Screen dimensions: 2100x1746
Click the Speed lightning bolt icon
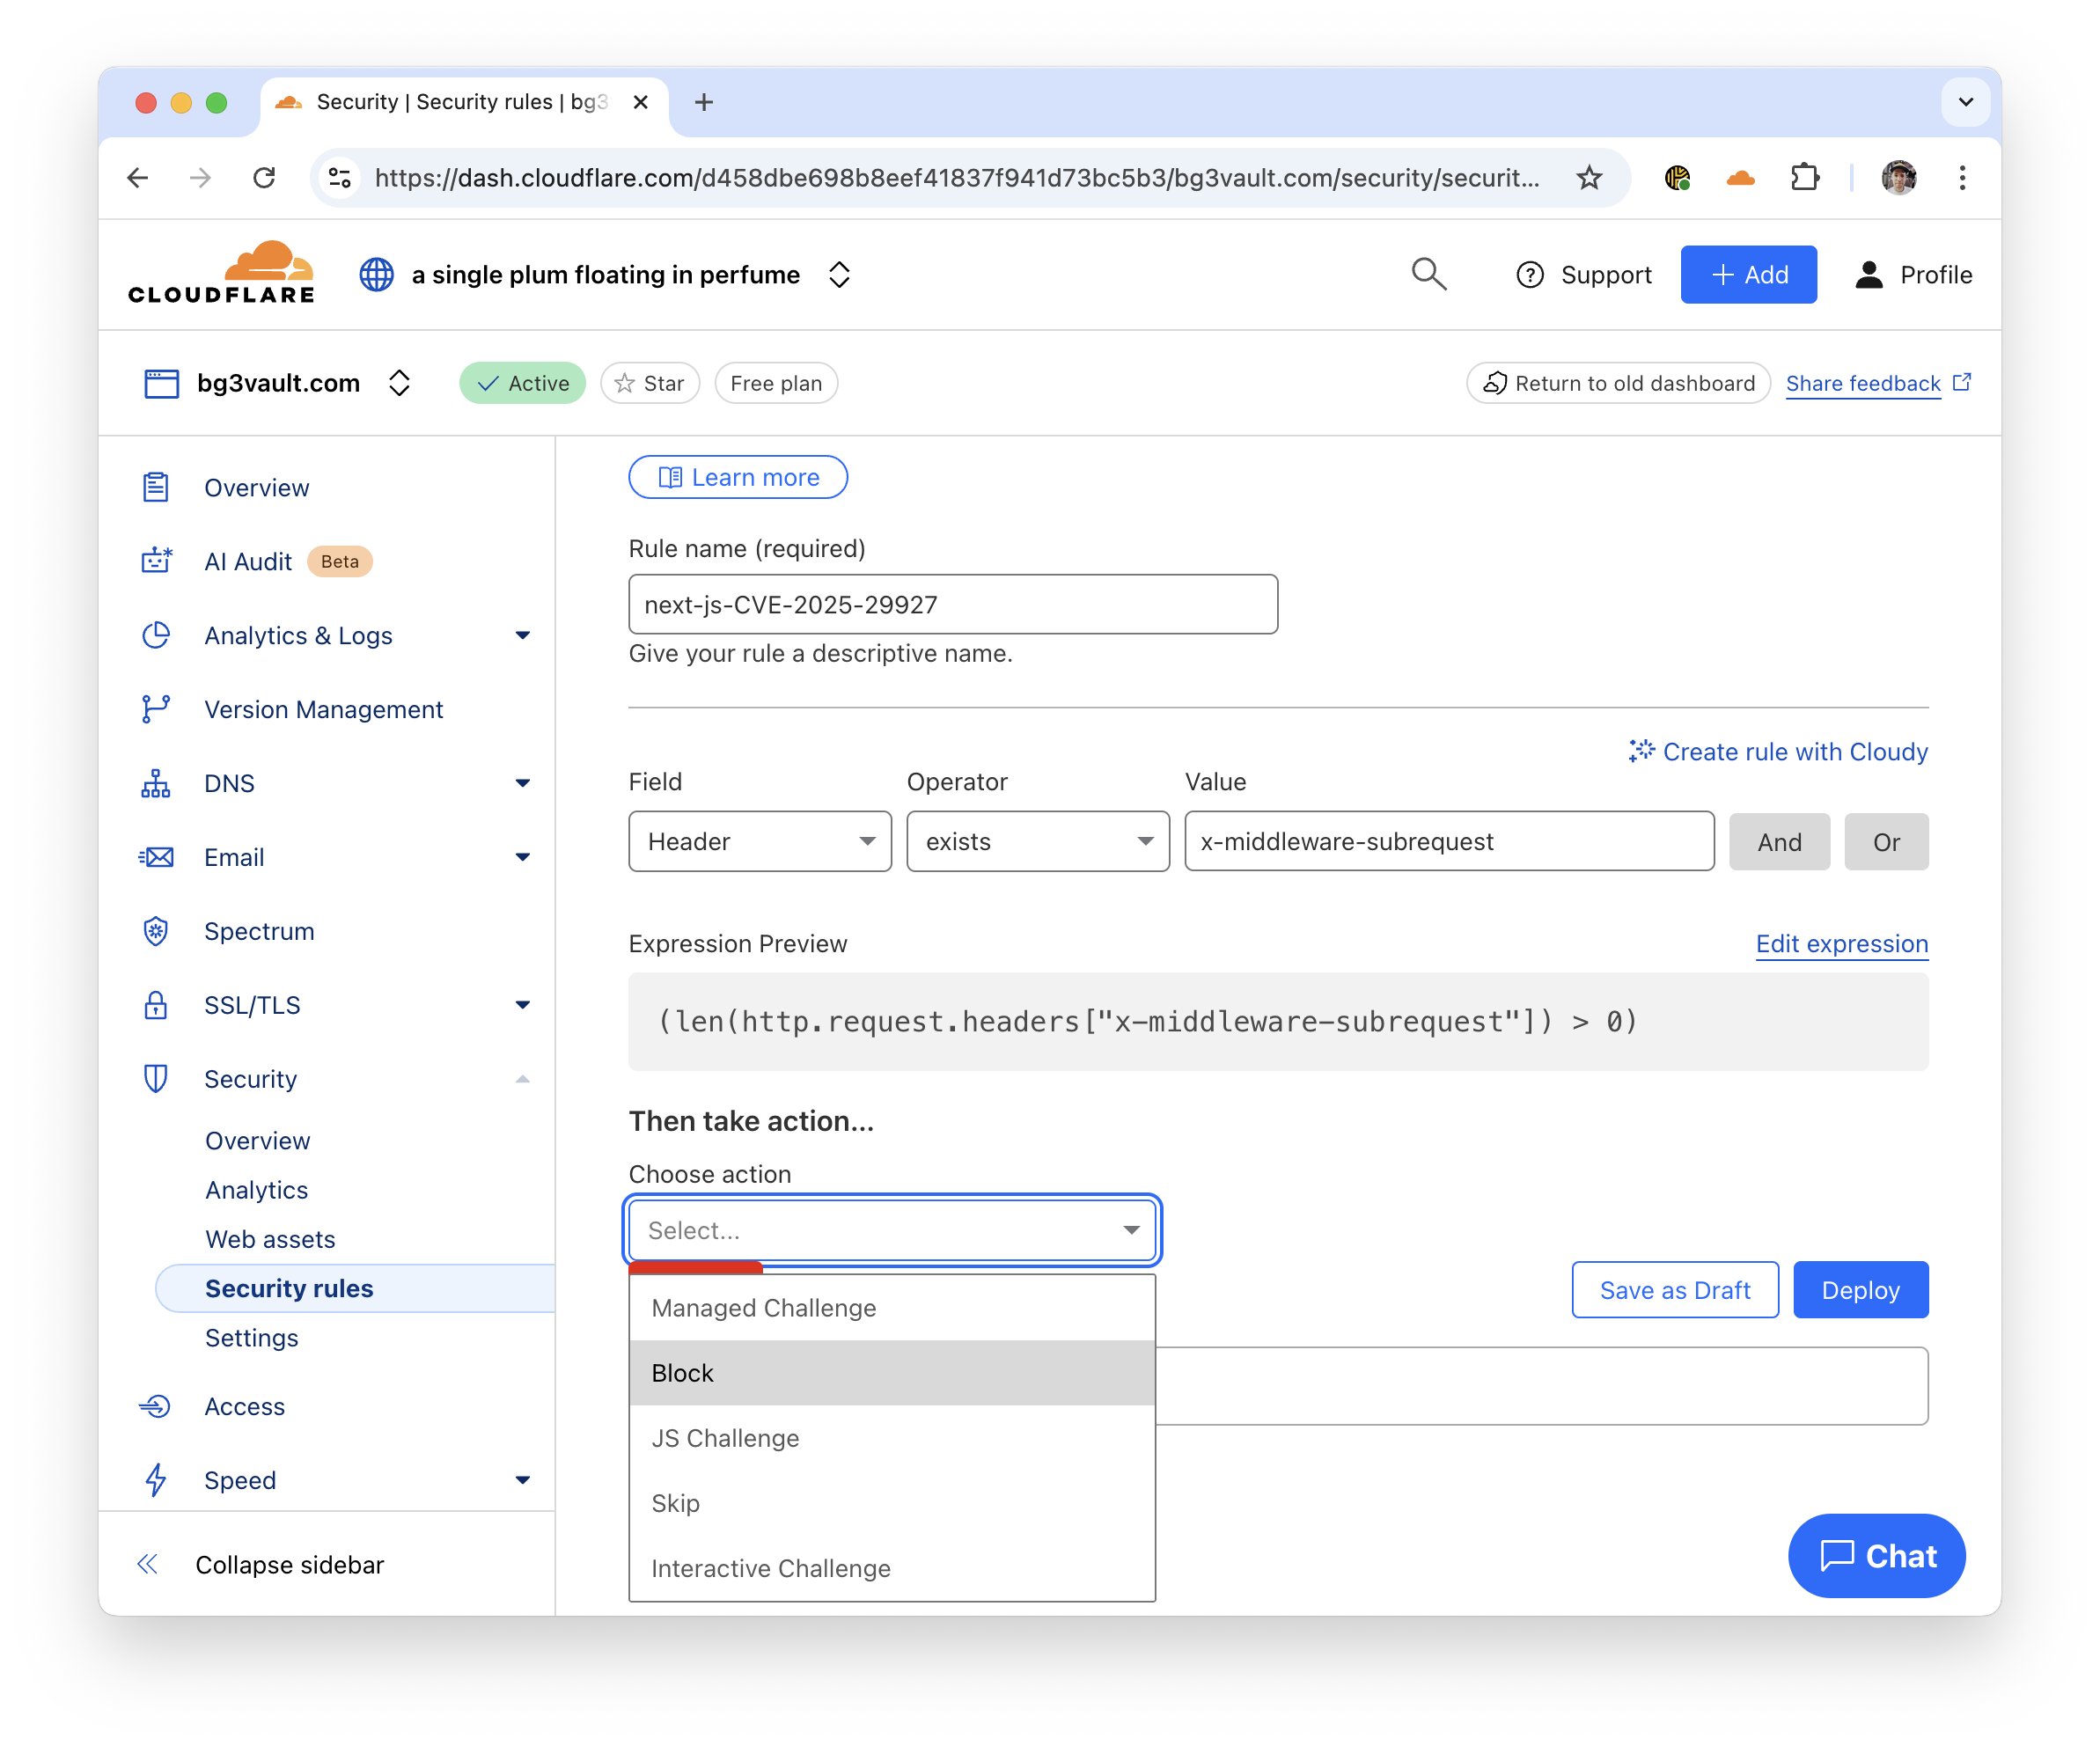156,1480
